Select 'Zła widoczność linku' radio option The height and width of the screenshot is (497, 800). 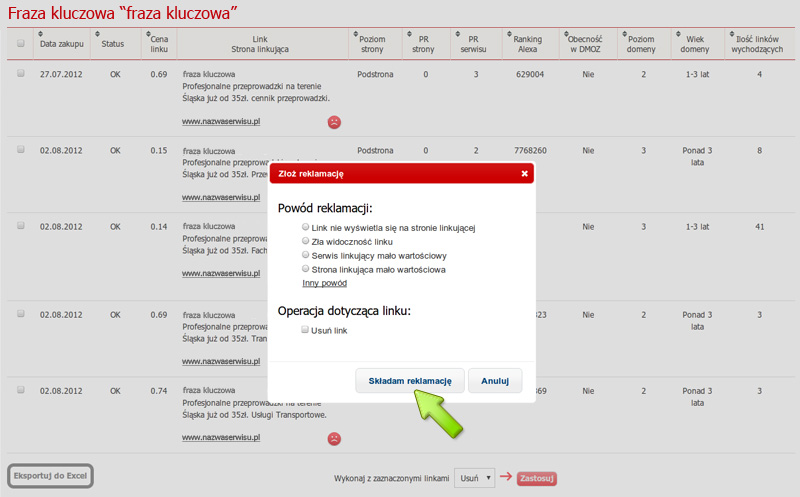coord(306,242)
